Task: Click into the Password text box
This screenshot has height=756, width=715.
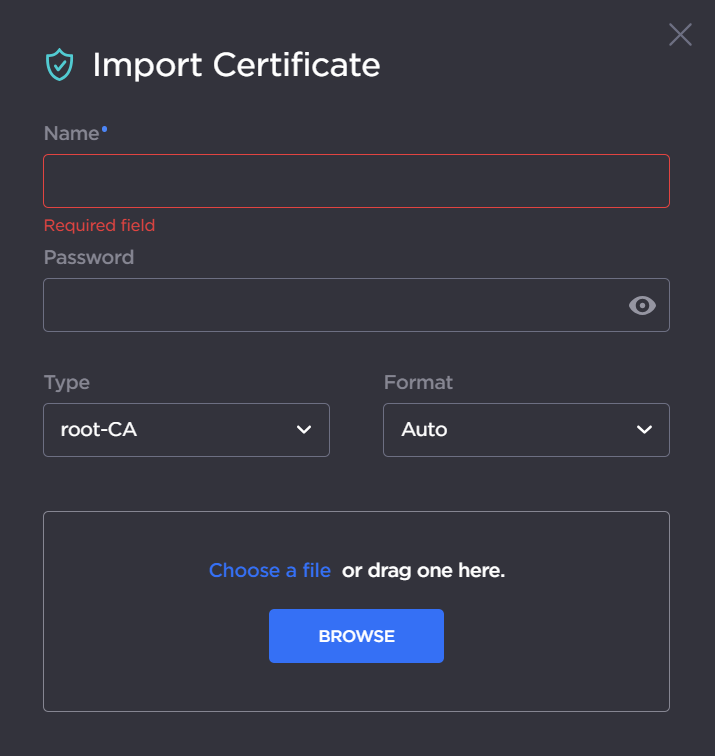Action: click(330, 305)
